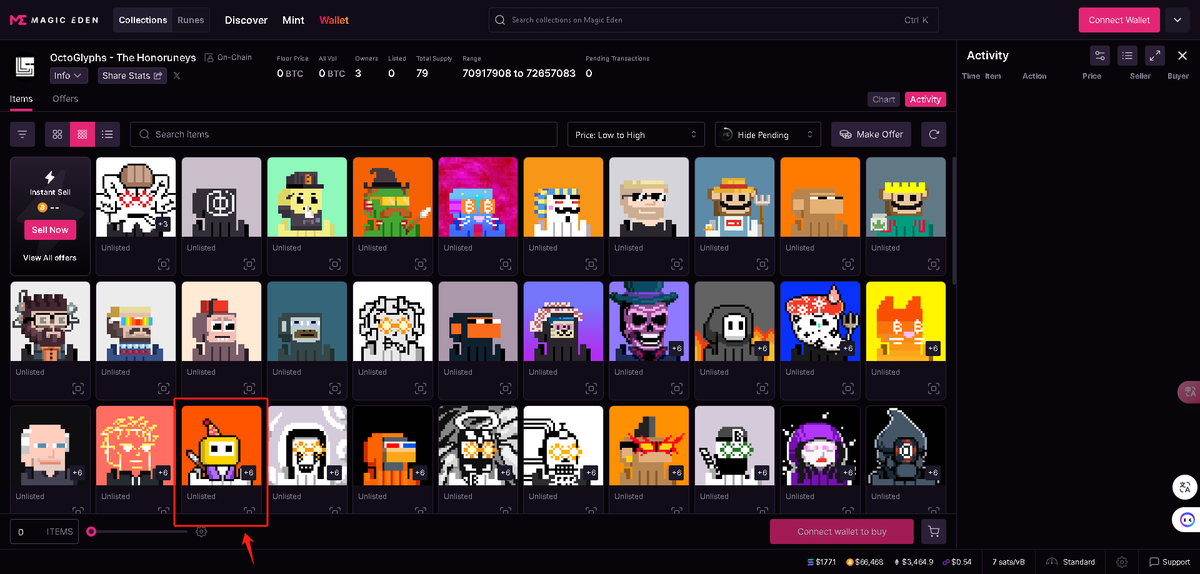Open Activity filter settings icon
The width and height of the screenshot is (1200, 574).
pos(1100,56)
